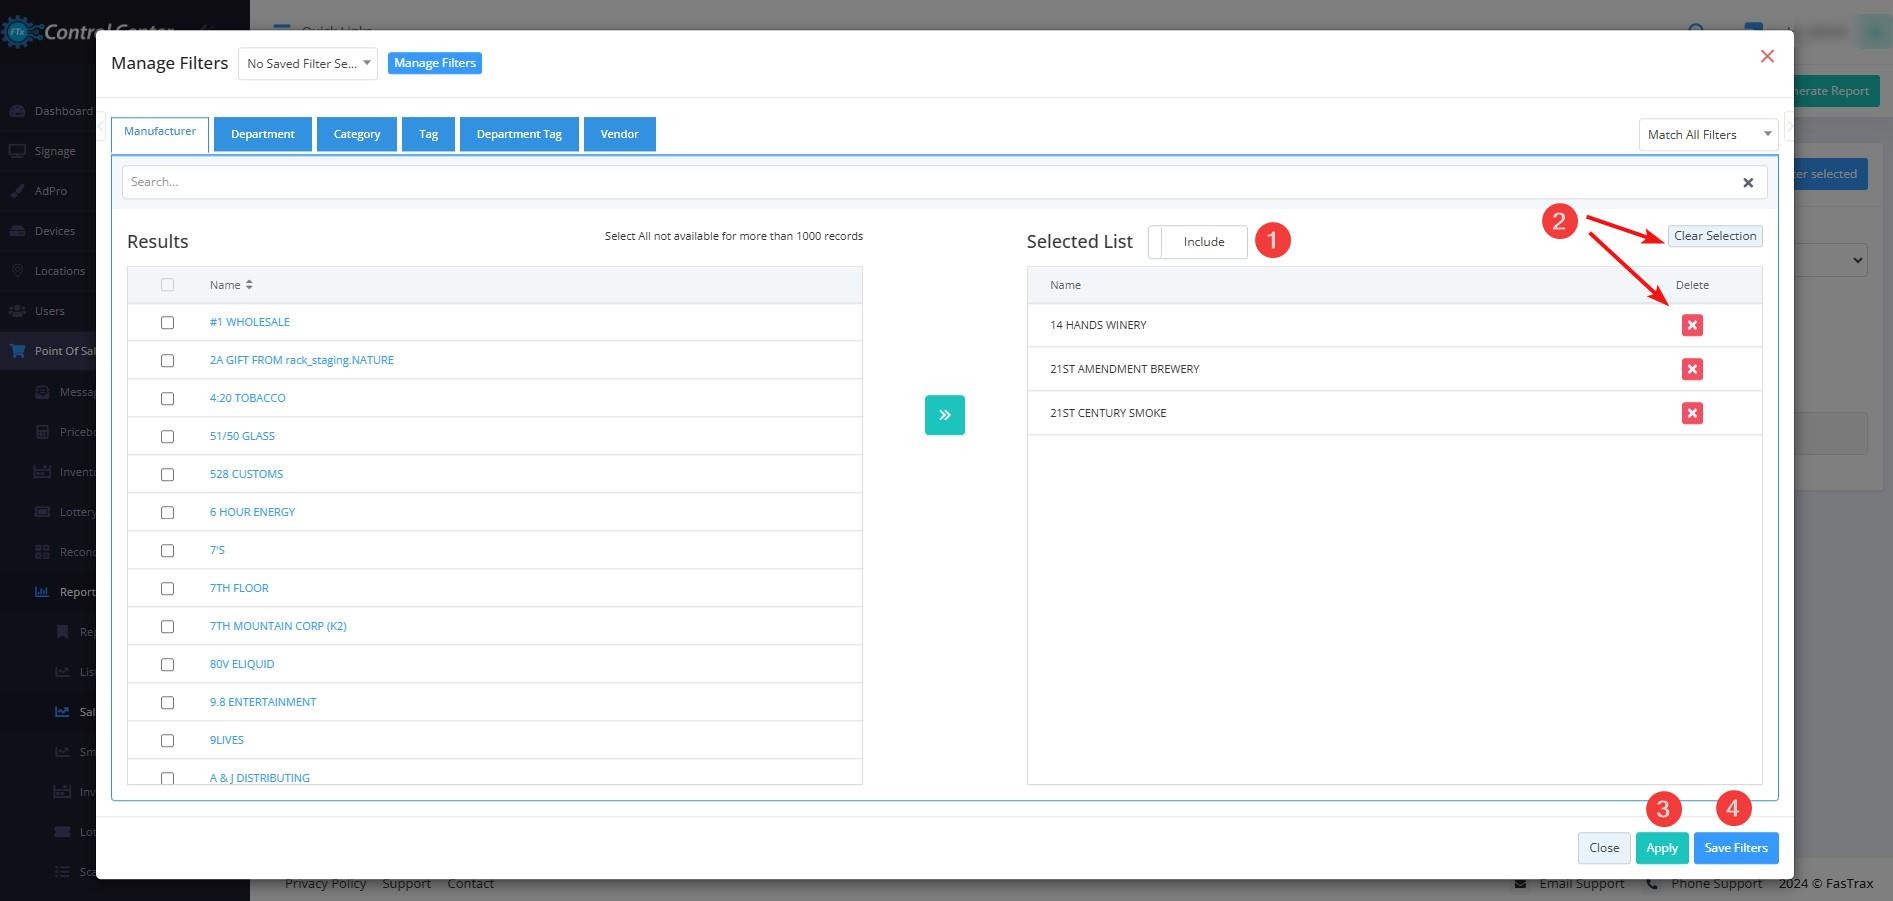Open the Match All Filters dropdown
Image resolution: width=1893 pixels, height=901 pixels.
tap(1708, 135)
